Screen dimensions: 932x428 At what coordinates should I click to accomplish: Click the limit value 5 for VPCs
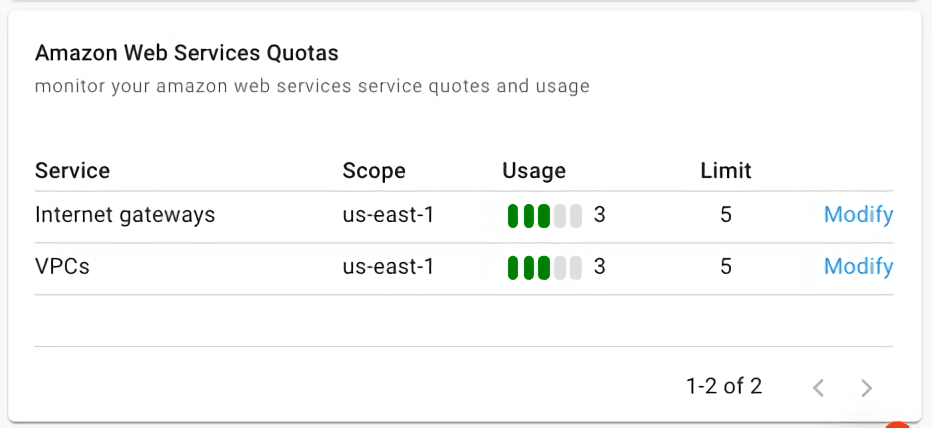(726, 267)
